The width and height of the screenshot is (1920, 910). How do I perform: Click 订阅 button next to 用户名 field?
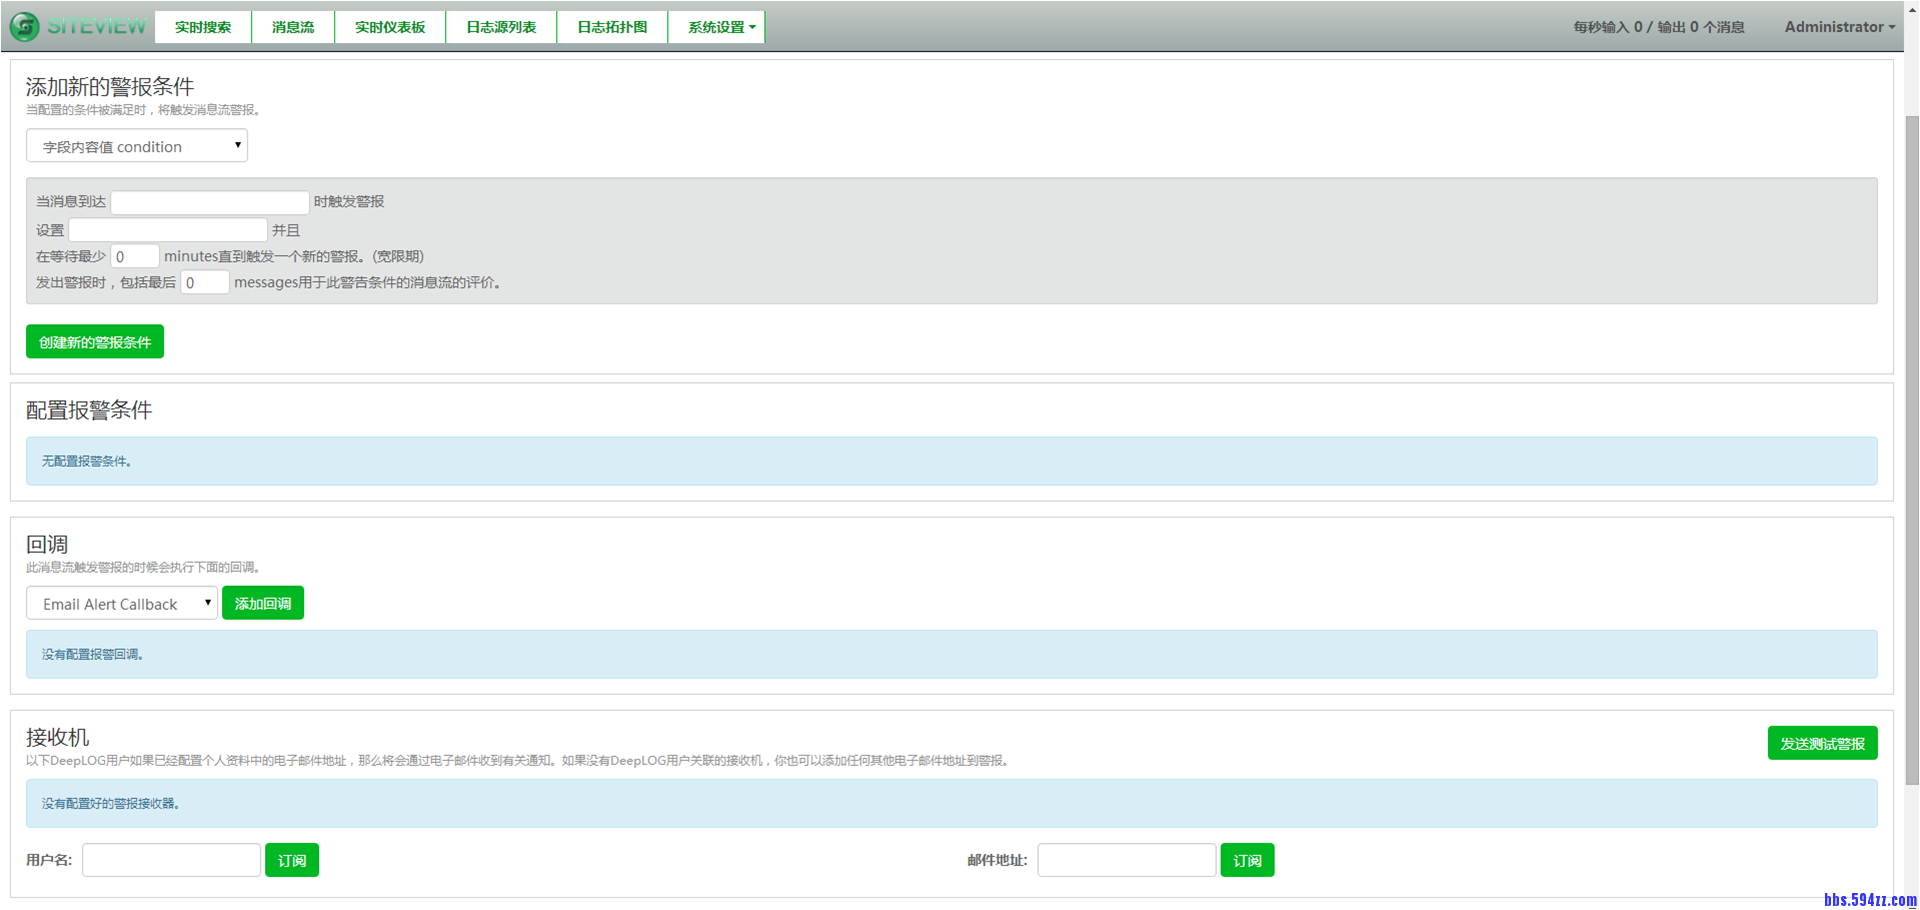coord(292,861)
